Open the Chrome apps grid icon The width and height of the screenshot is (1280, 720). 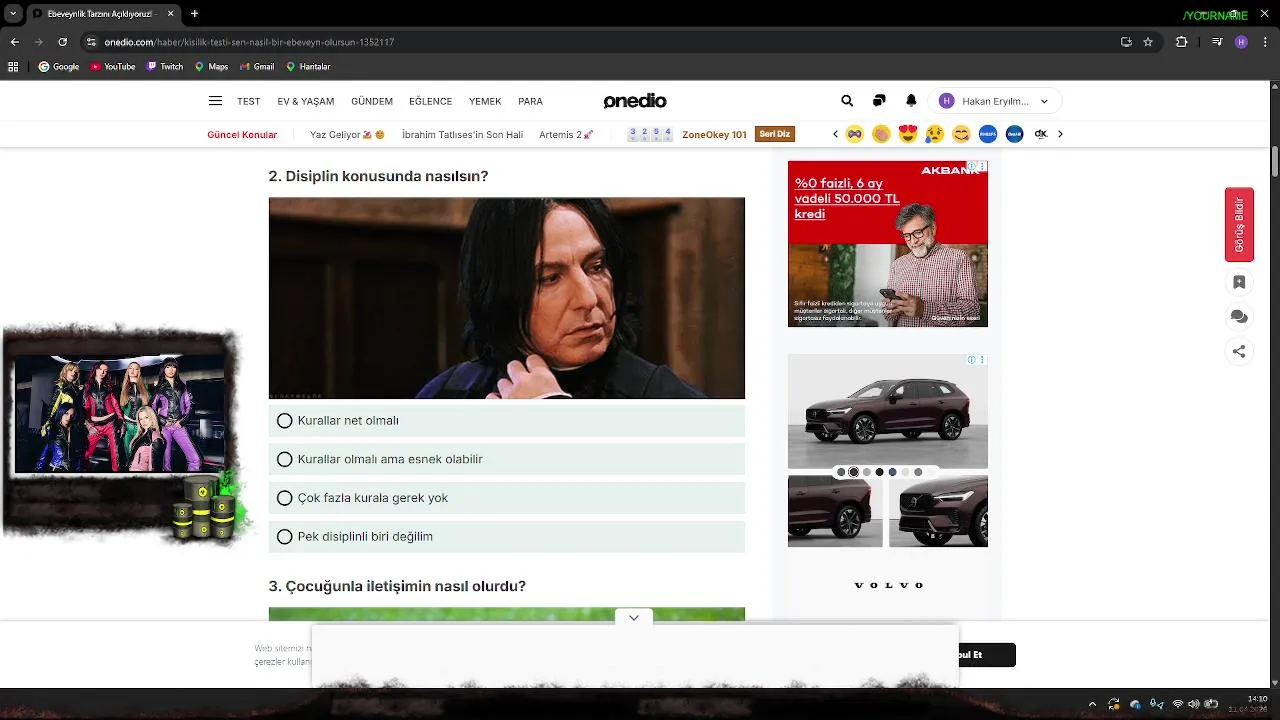13,67
